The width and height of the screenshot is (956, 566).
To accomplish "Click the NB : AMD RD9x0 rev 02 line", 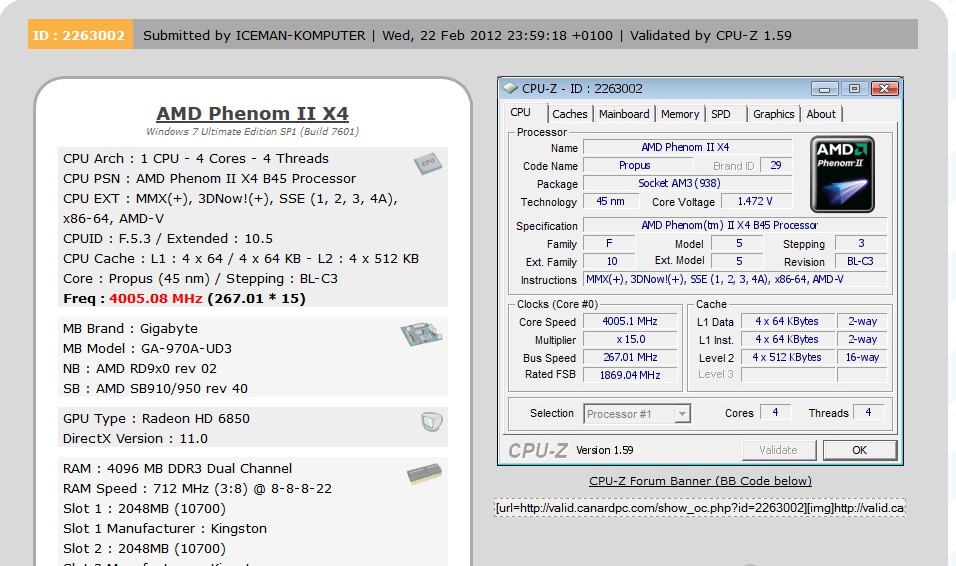I will (x=140, y=369).
